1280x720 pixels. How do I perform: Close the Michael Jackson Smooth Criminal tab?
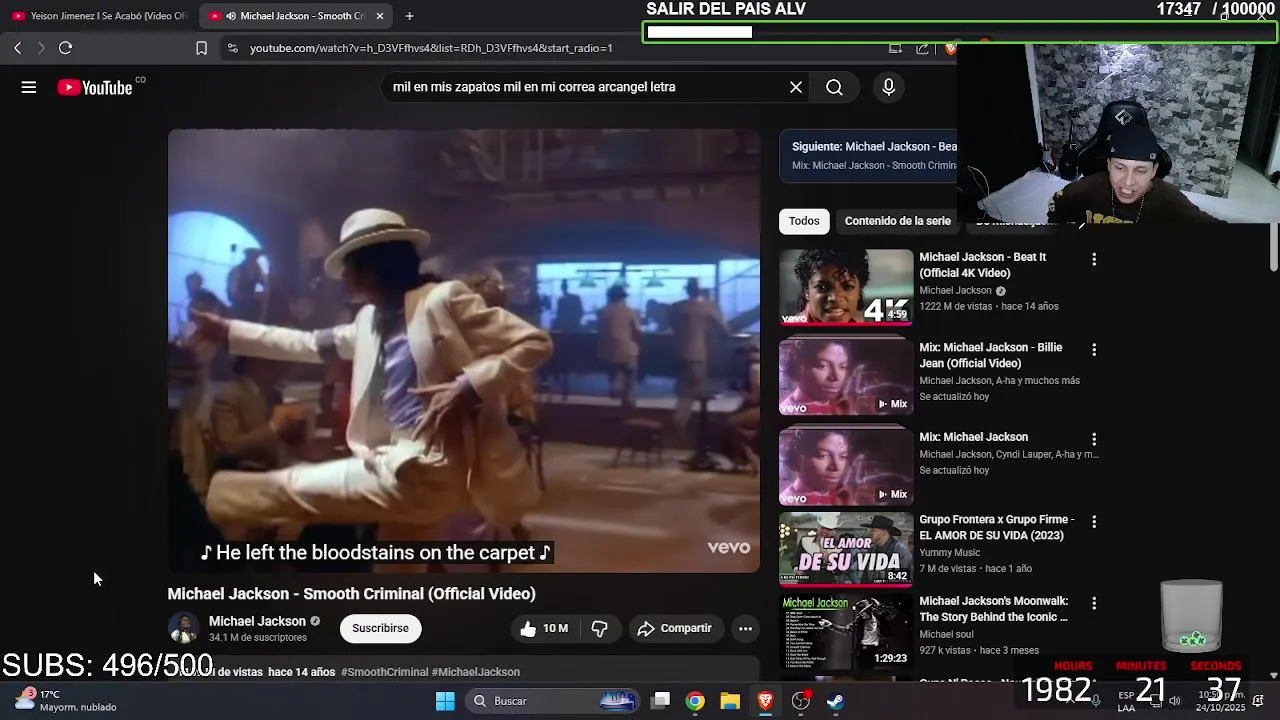click(379, 16)
